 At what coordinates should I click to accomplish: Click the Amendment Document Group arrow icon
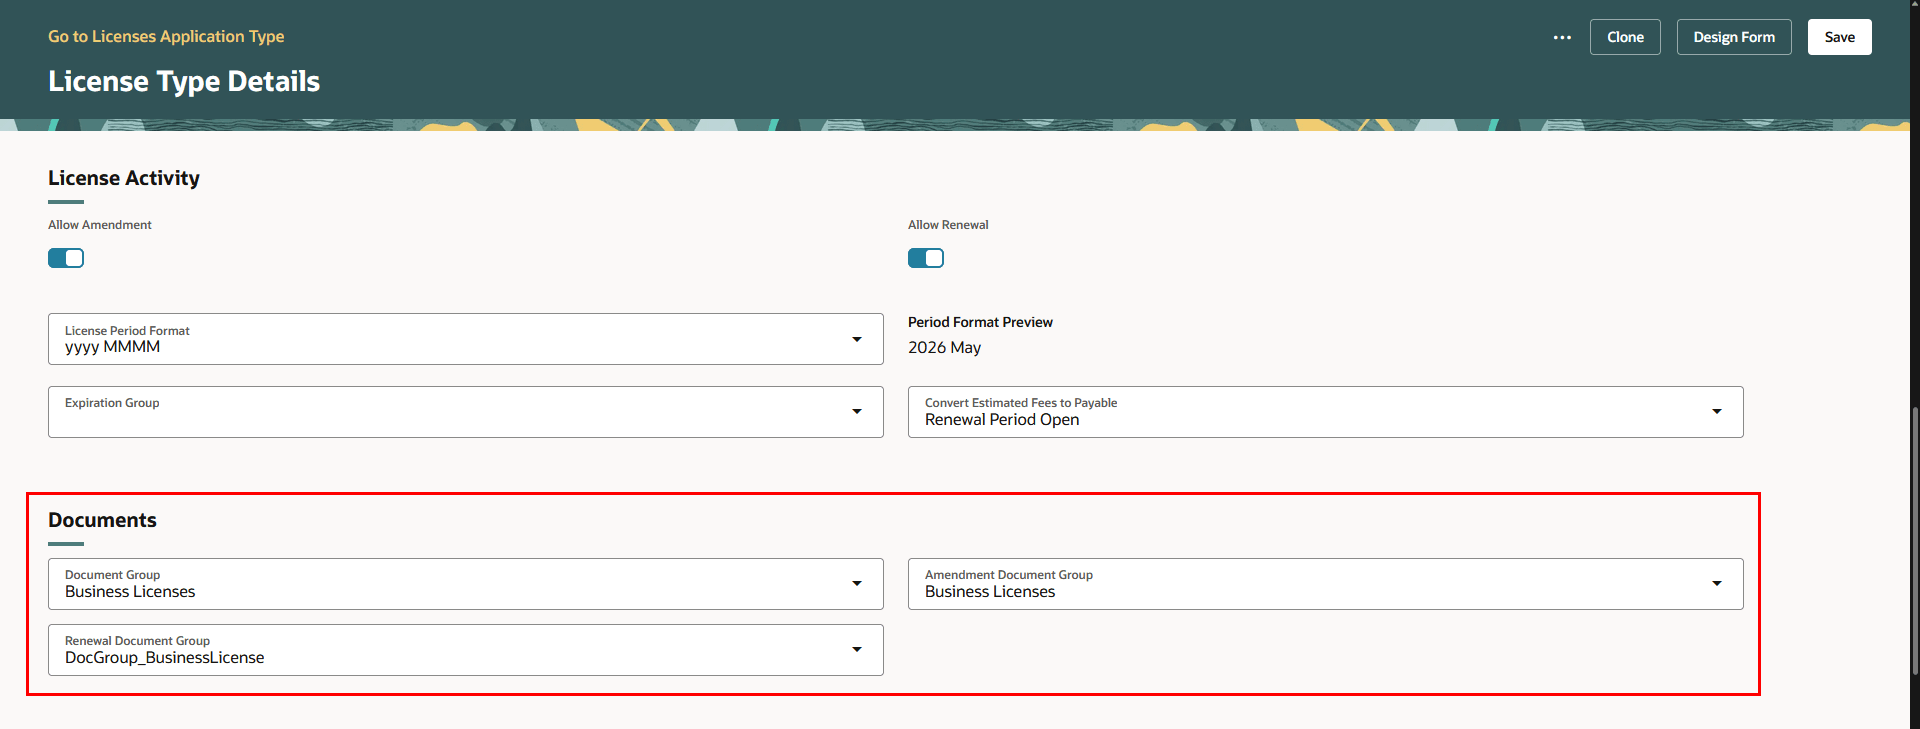(1717, 584)
